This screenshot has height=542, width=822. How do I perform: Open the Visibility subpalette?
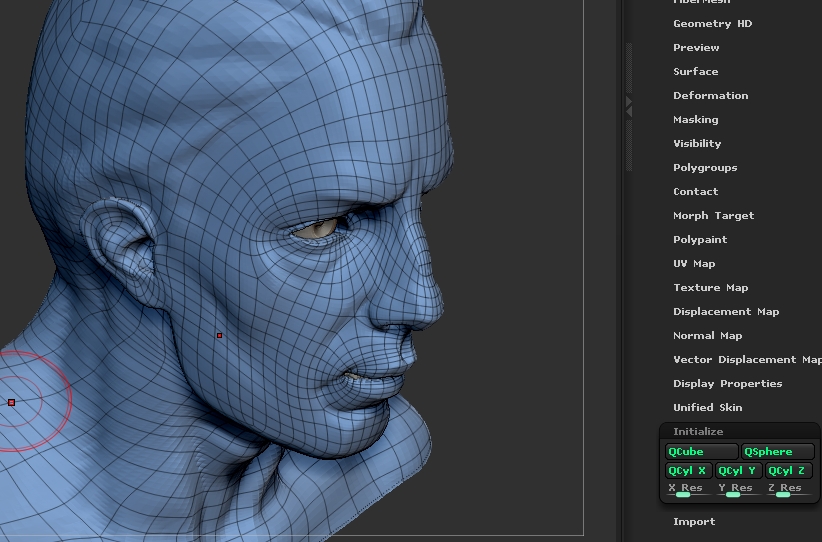pyautogui.click(x=697, y=143)
